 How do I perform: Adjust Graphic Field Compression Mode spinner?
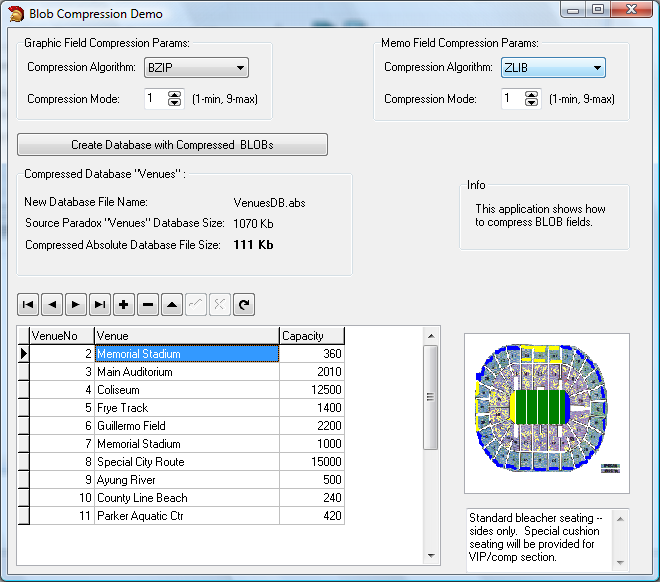tap(175, 99)
